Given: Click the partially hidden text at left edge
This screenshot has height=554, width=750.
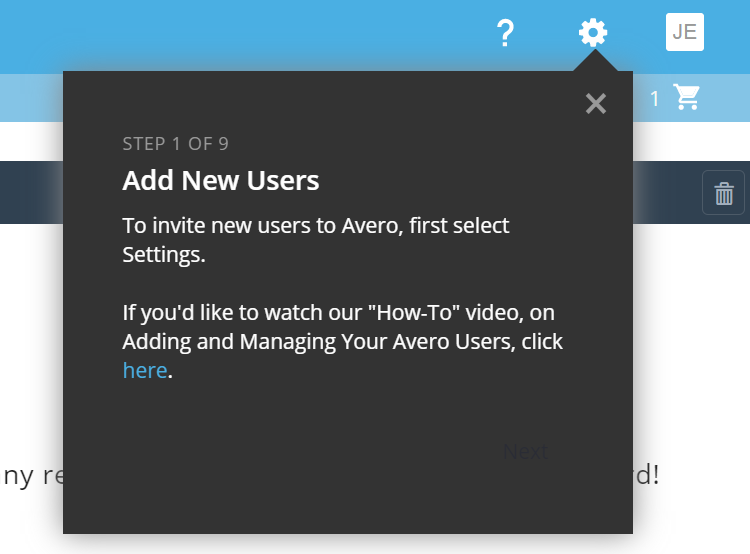Looking at the screenshot, I should (32, 476).
